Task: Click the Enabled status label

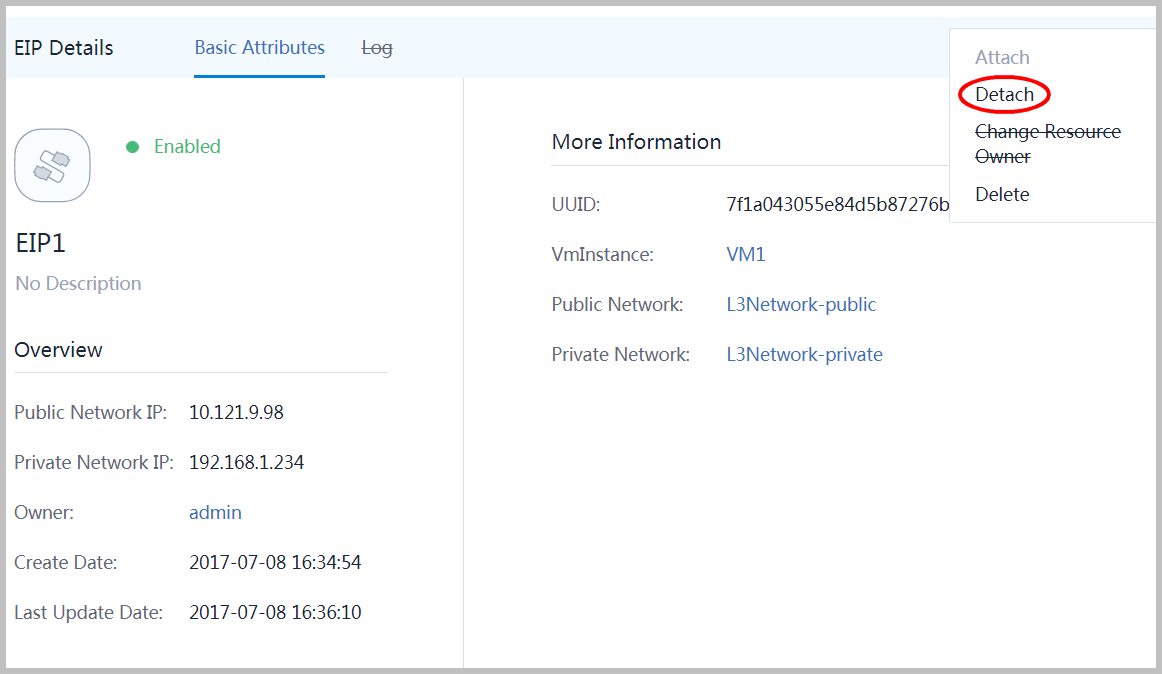Action: point(187,147)
